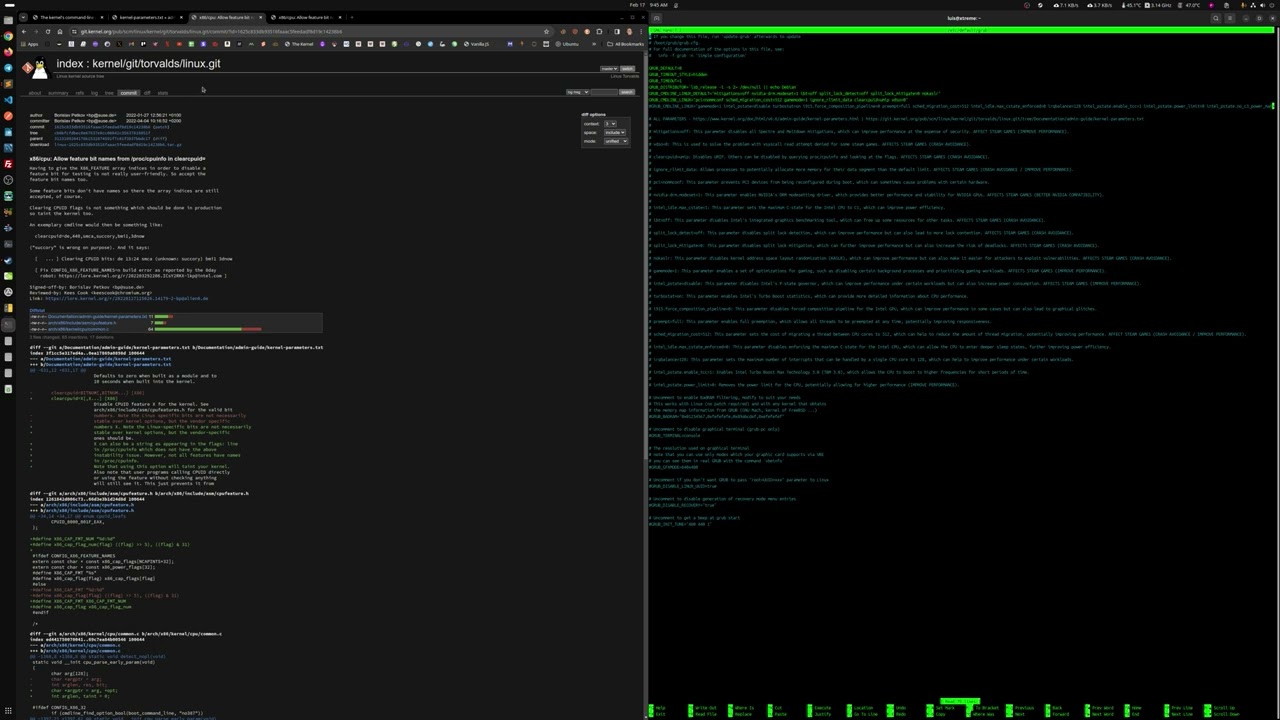Change the diff context dropdown
1280x720 pixels.
pyautogui.click(x=610, y=124)
